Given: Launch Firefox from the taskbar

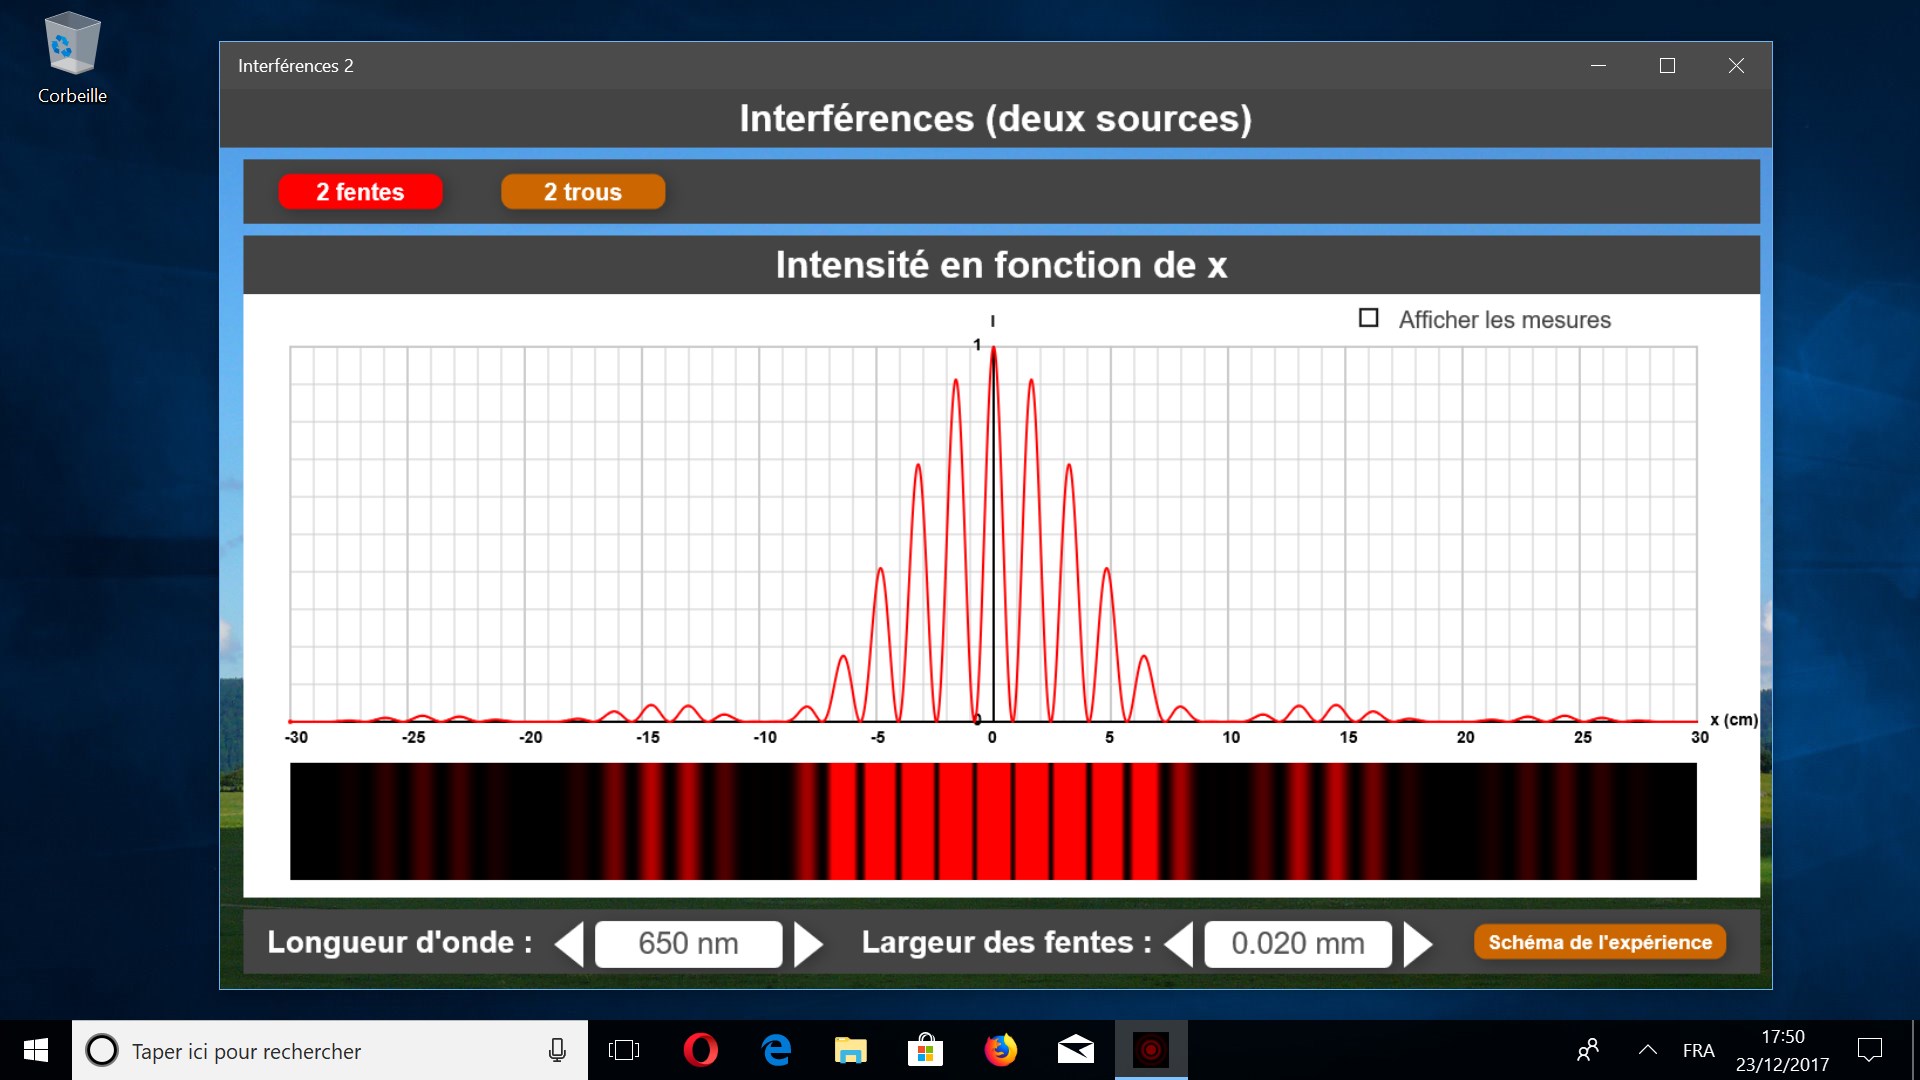Looking at the screenshot, I should click(x=1000, y=1050).
